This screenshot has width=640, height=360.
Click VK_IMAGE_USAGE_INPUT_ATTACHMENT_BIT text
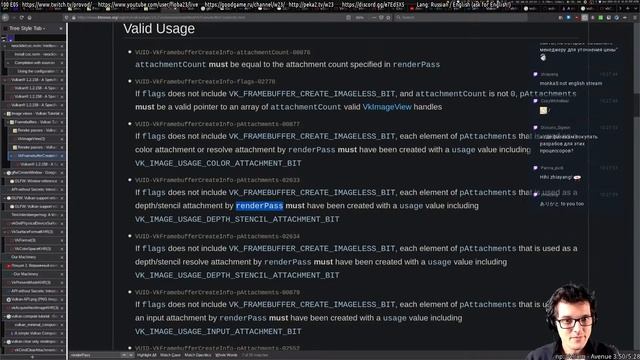[218, 331]
